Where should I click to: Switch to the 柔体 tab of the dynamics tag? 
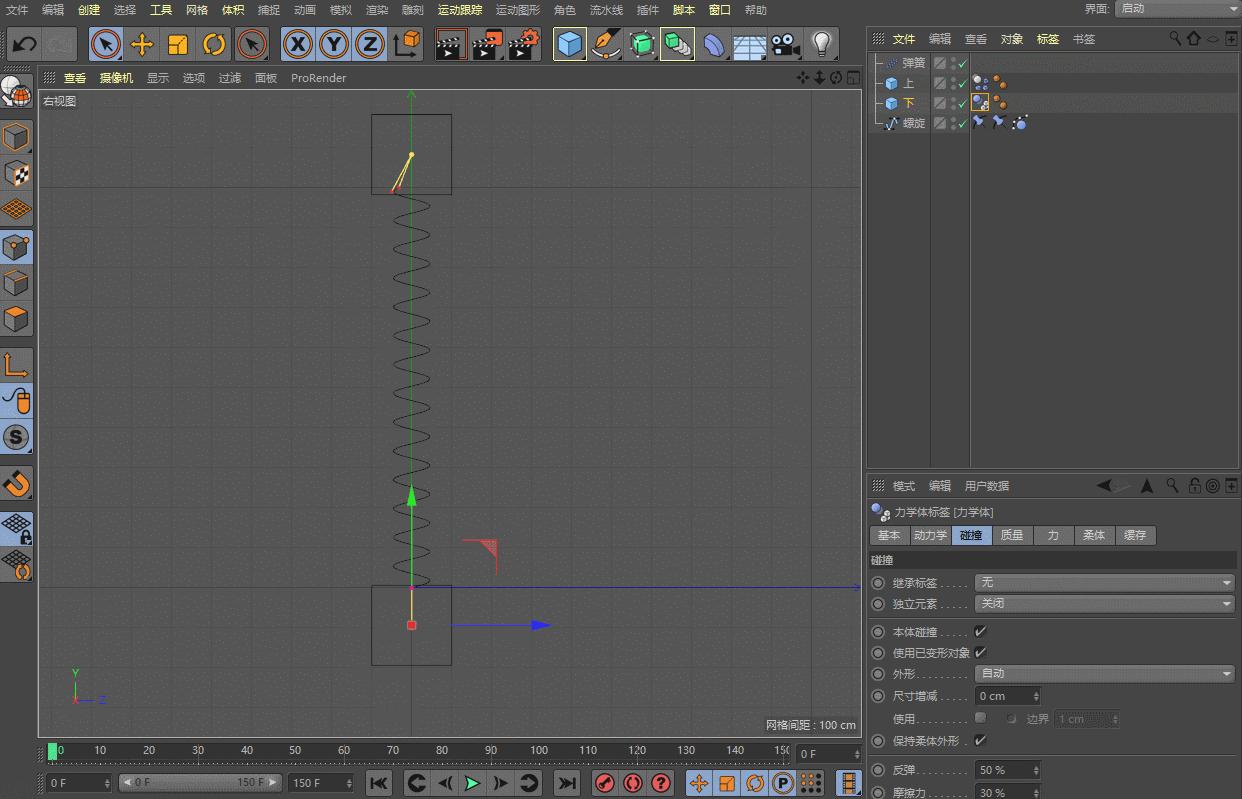pyautogui.click(x=1094, y=535)
